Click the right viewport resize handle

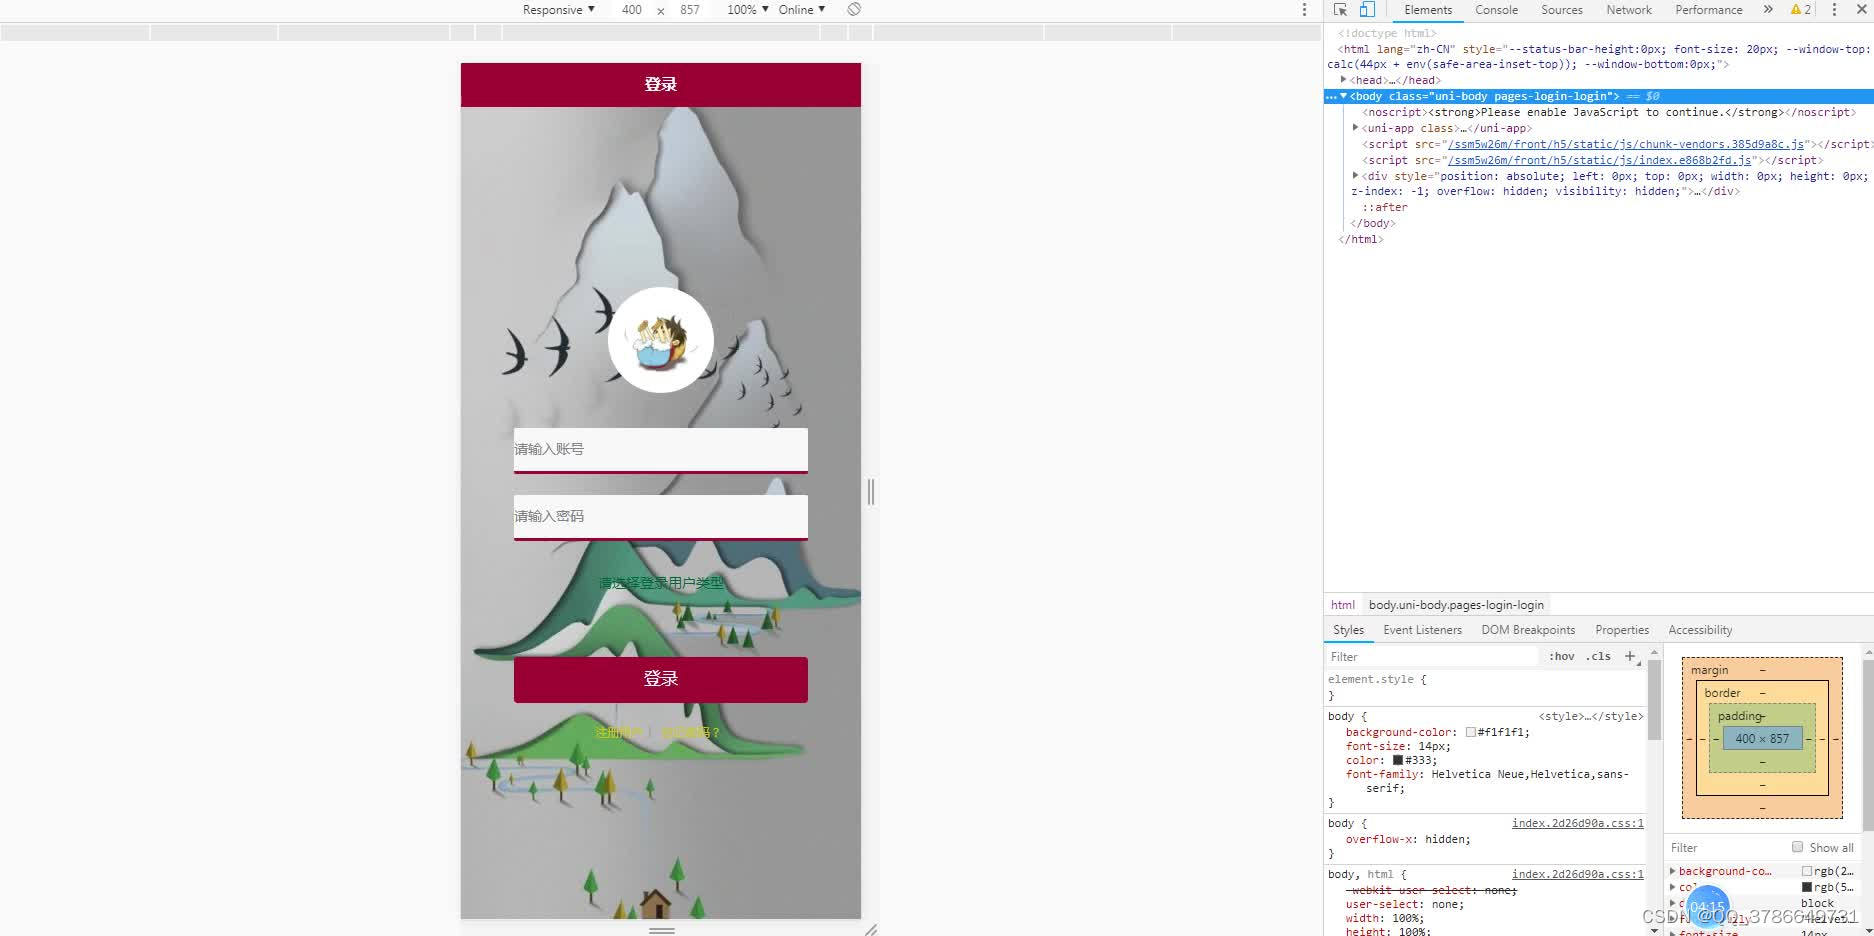(870, 491)
